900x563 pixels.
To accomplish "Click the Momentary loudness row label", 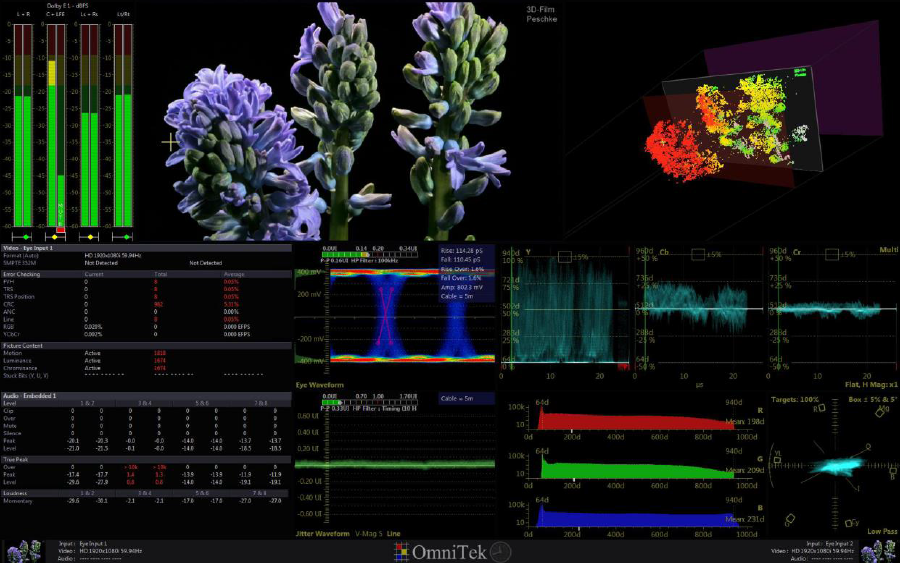I will (x=18, y=501).
